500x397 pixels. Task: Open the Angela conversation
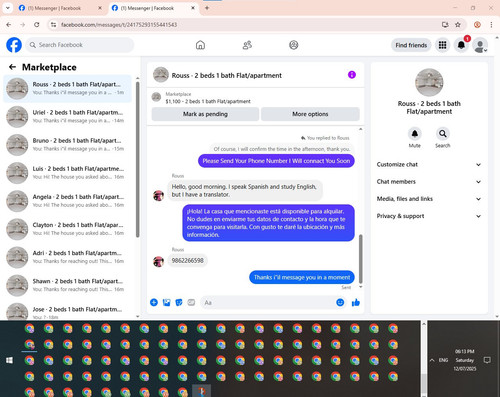click(68, 201)
